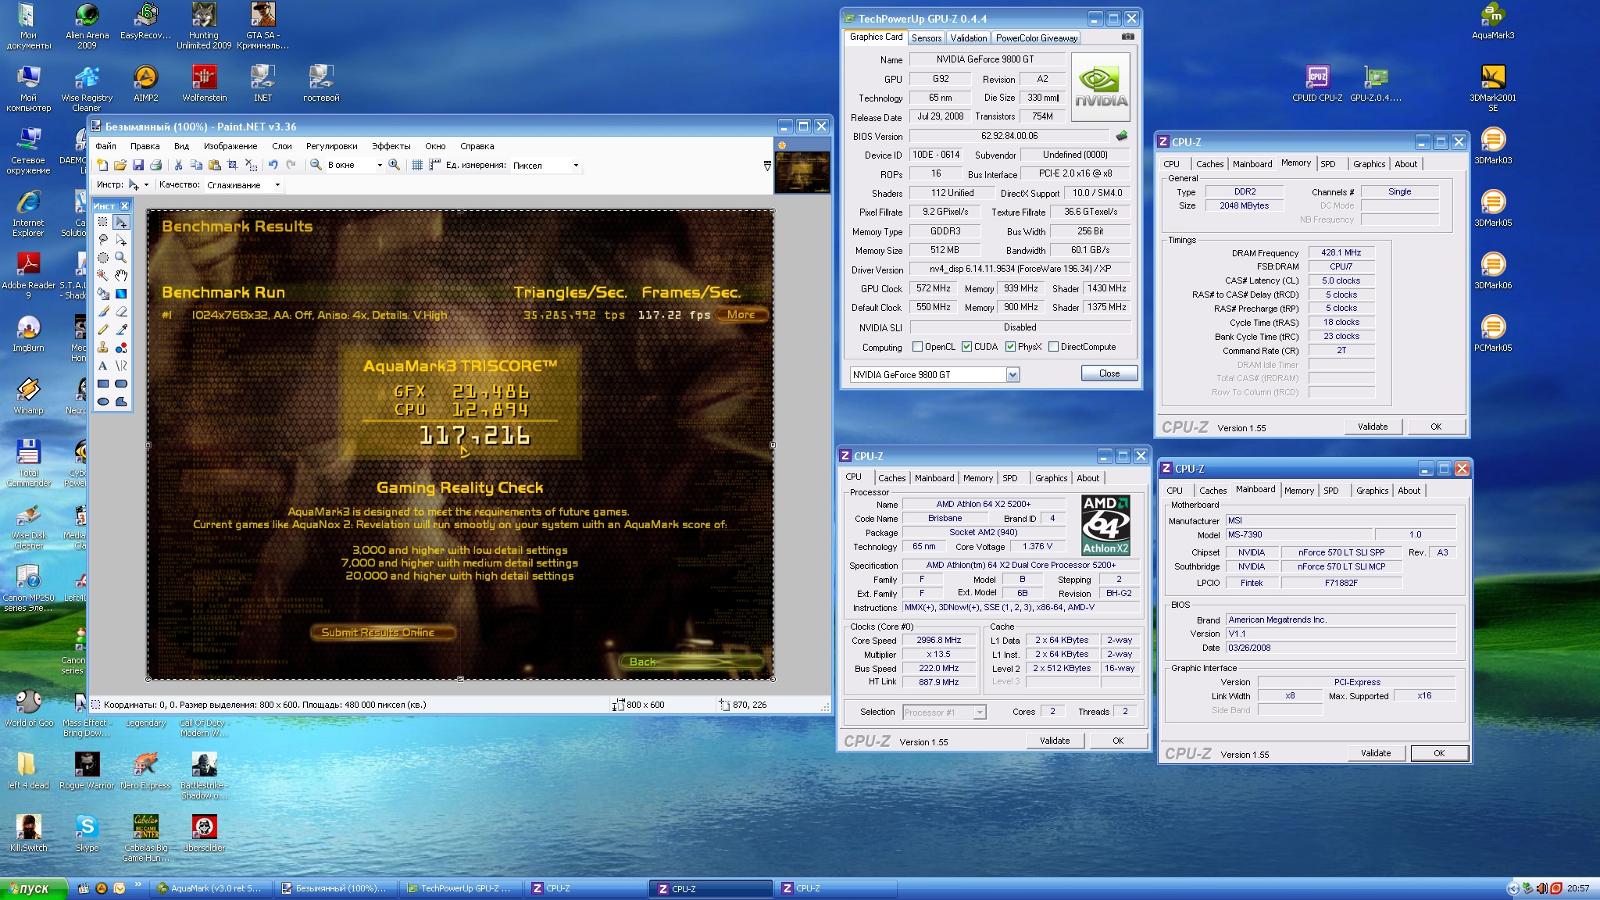Viewport: 1600px width, 900px height.
Task: Click GPU-Z screenshot camera icon
Action: 1128,37
